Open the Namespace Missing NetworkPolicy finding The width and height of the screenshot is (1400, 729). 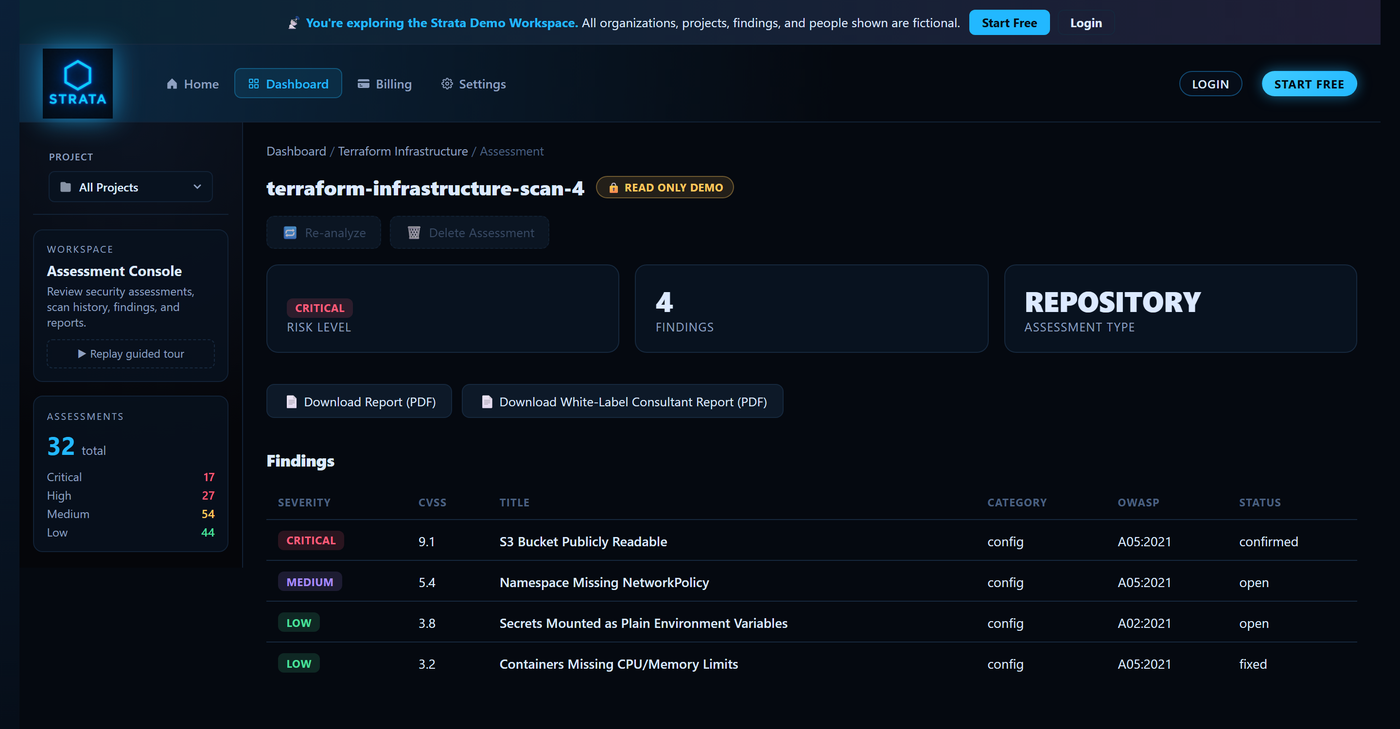point(604,582)
